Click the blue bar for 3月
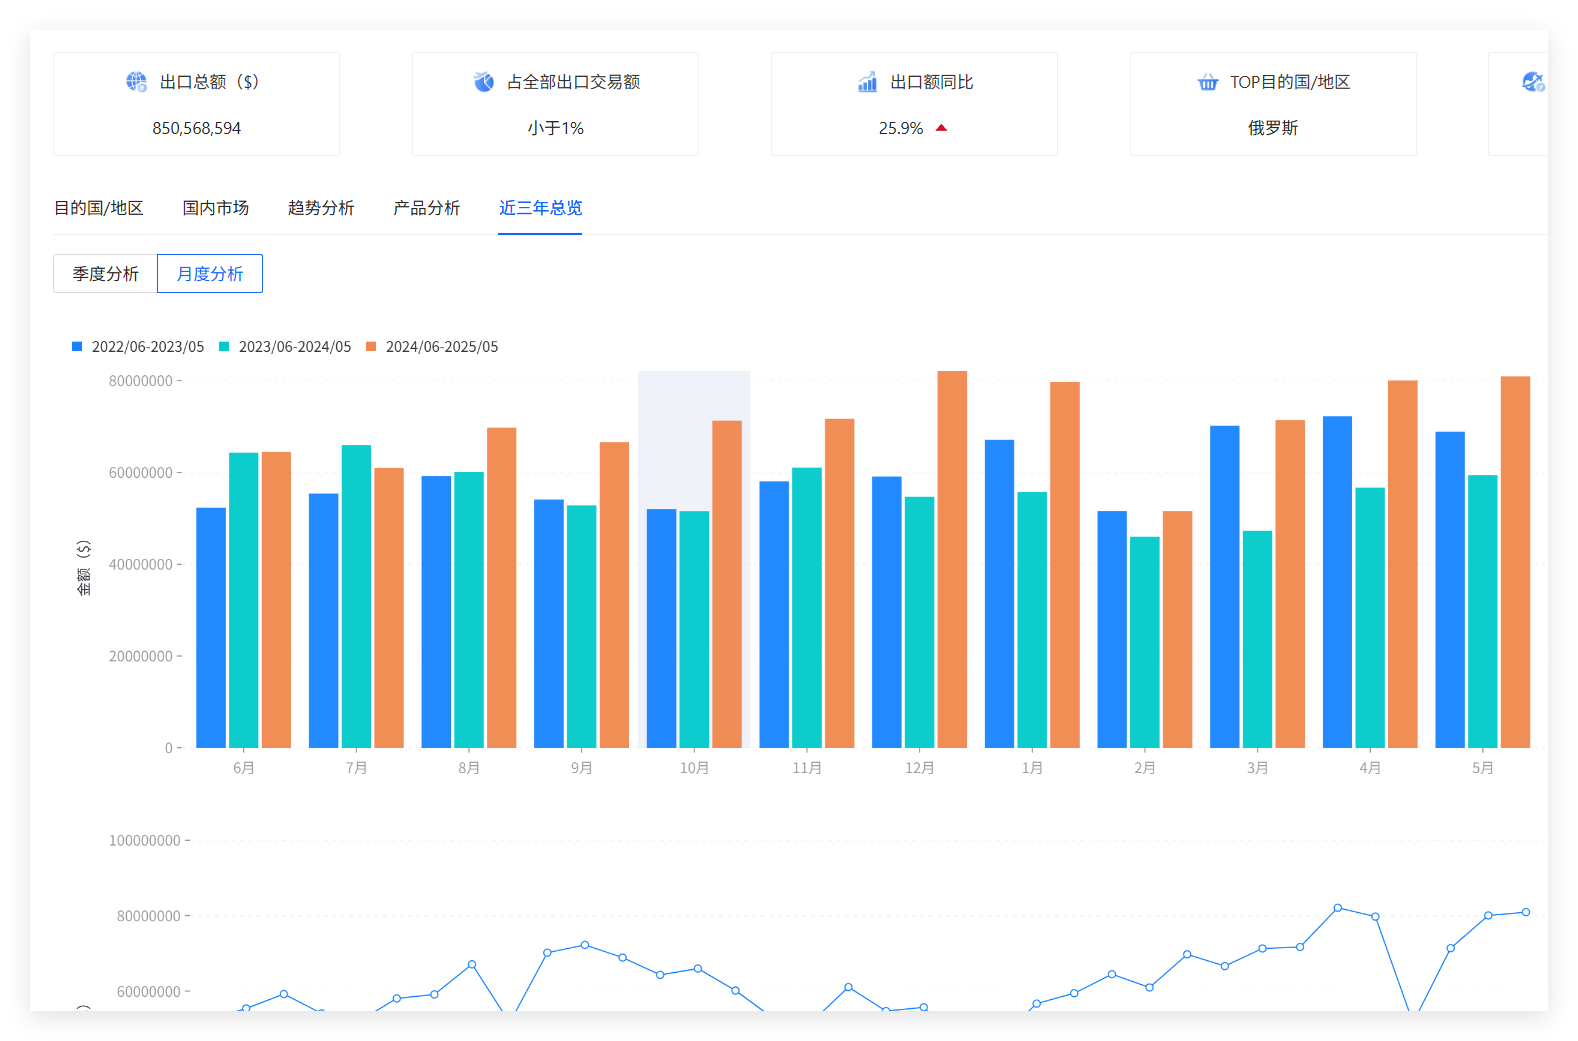 coord(1225,587)
